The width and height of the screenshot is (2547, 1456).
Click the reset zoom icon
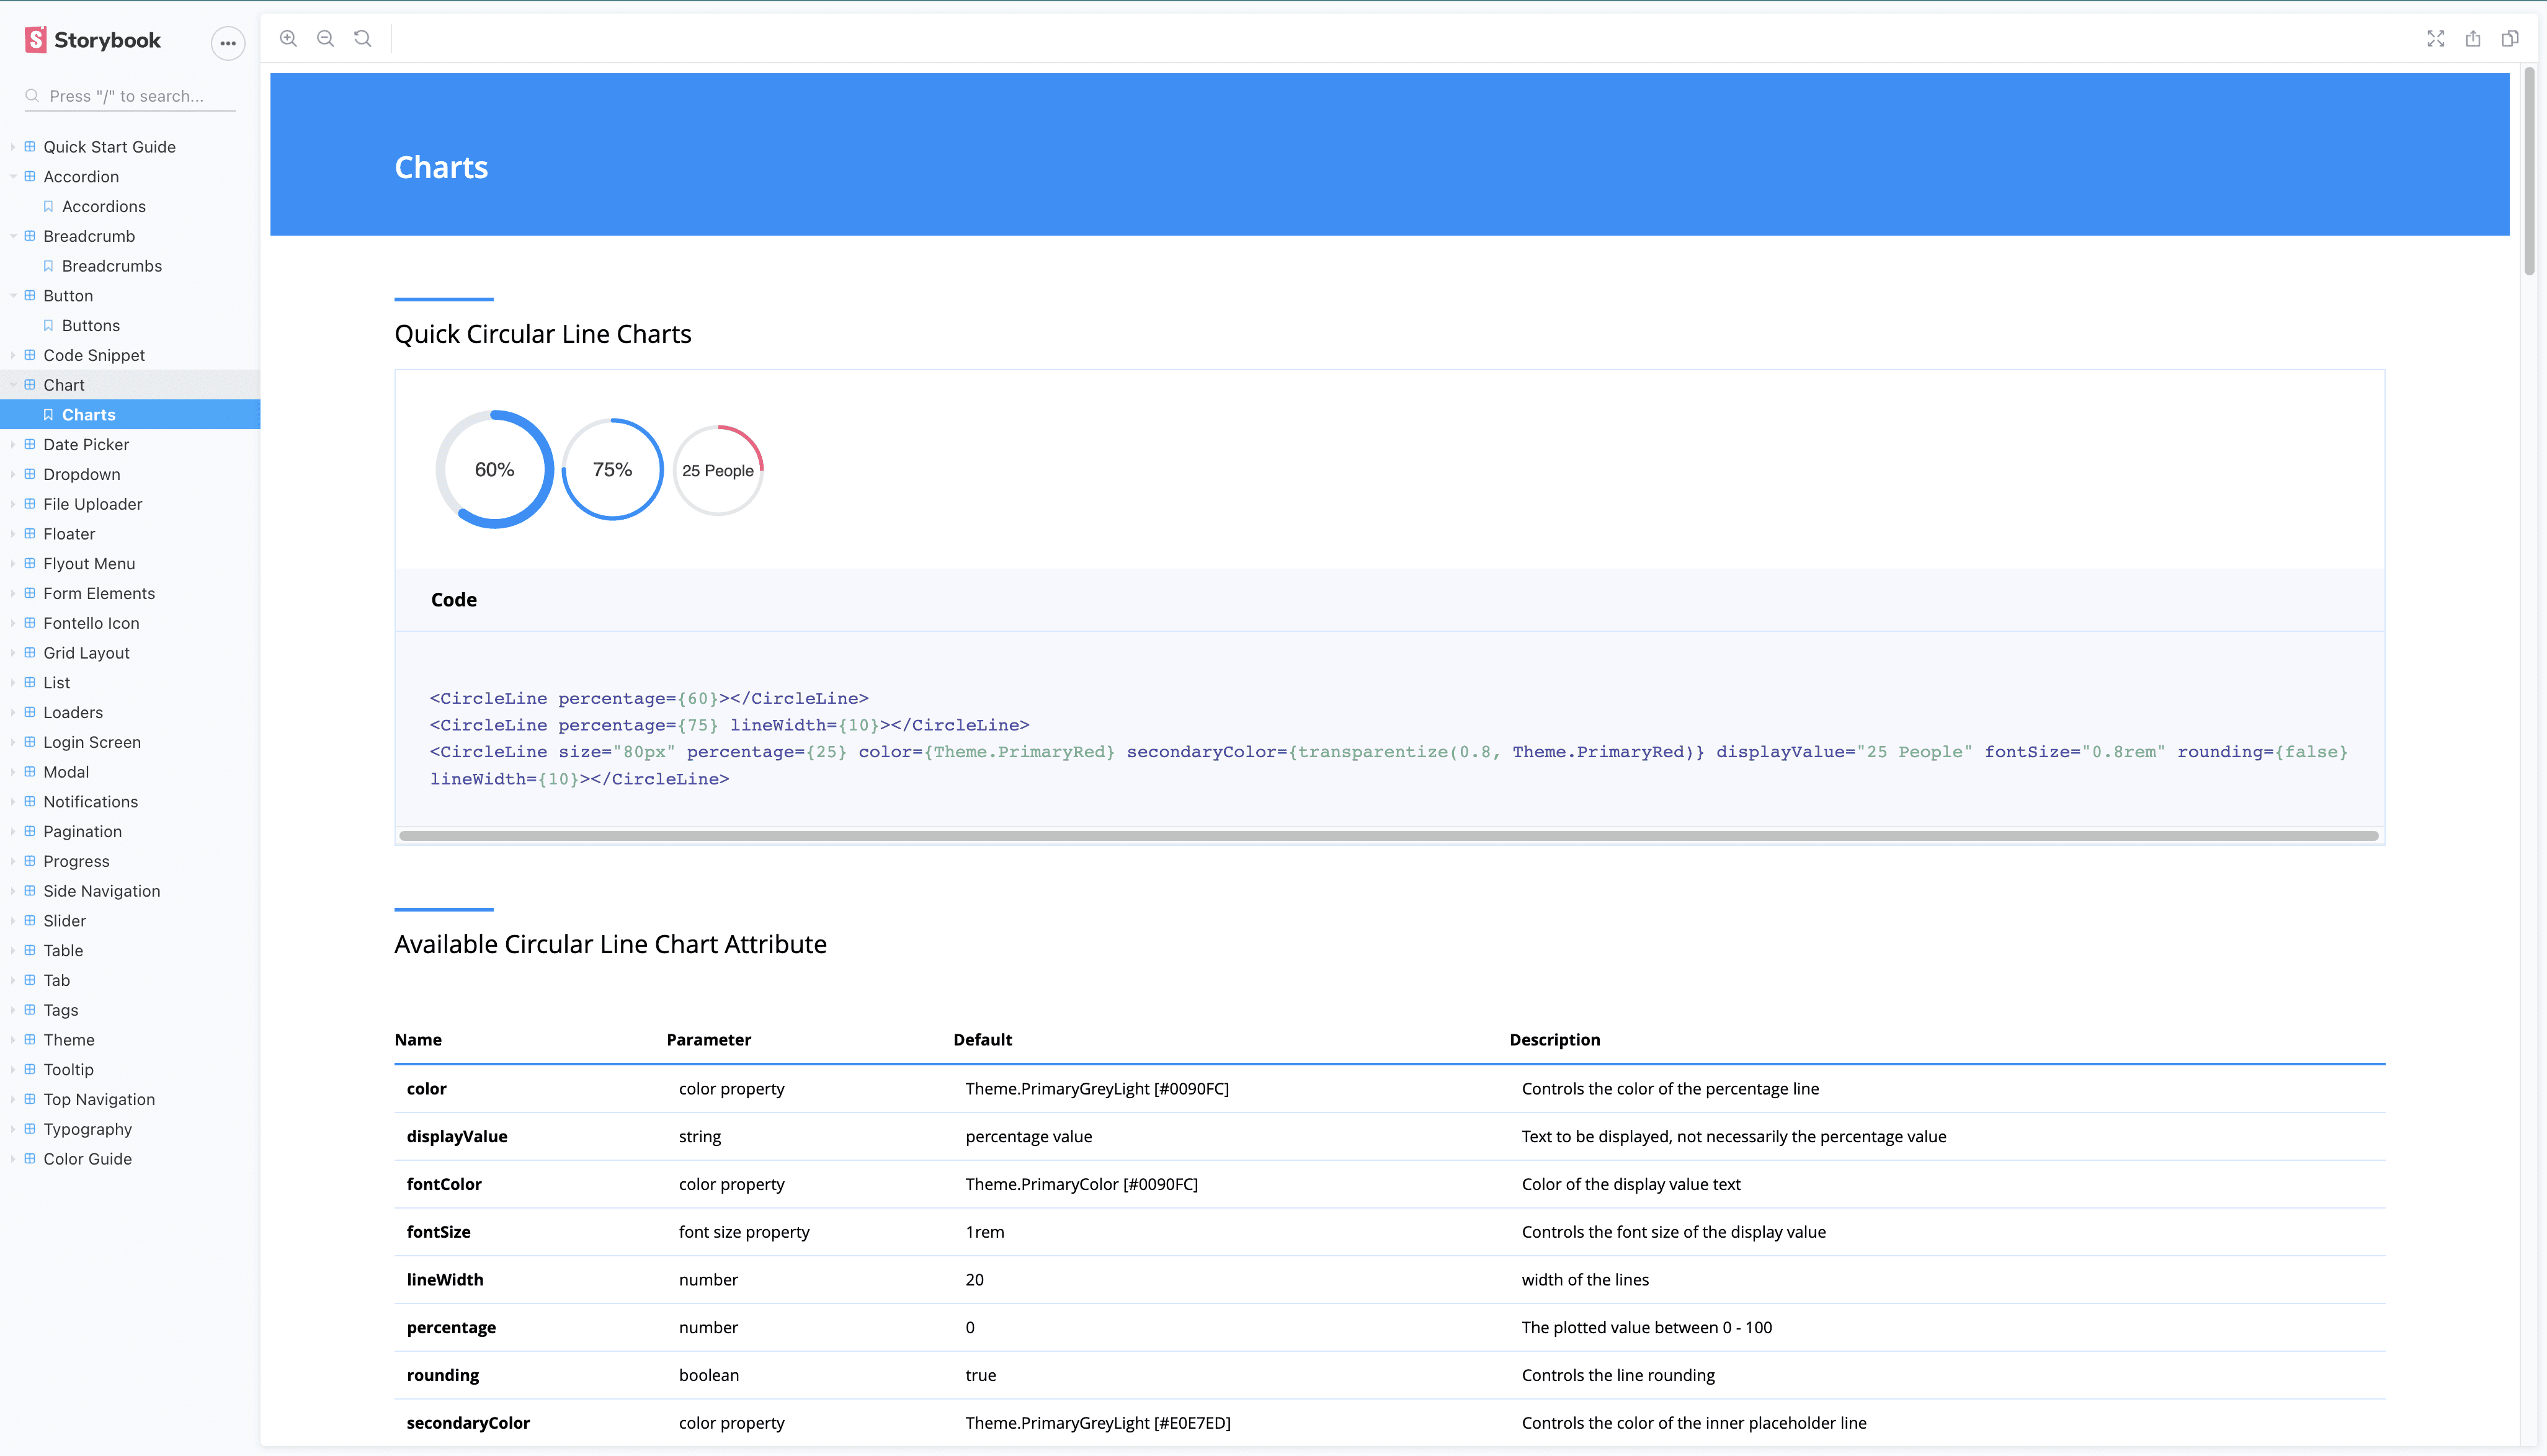point(362,39)
